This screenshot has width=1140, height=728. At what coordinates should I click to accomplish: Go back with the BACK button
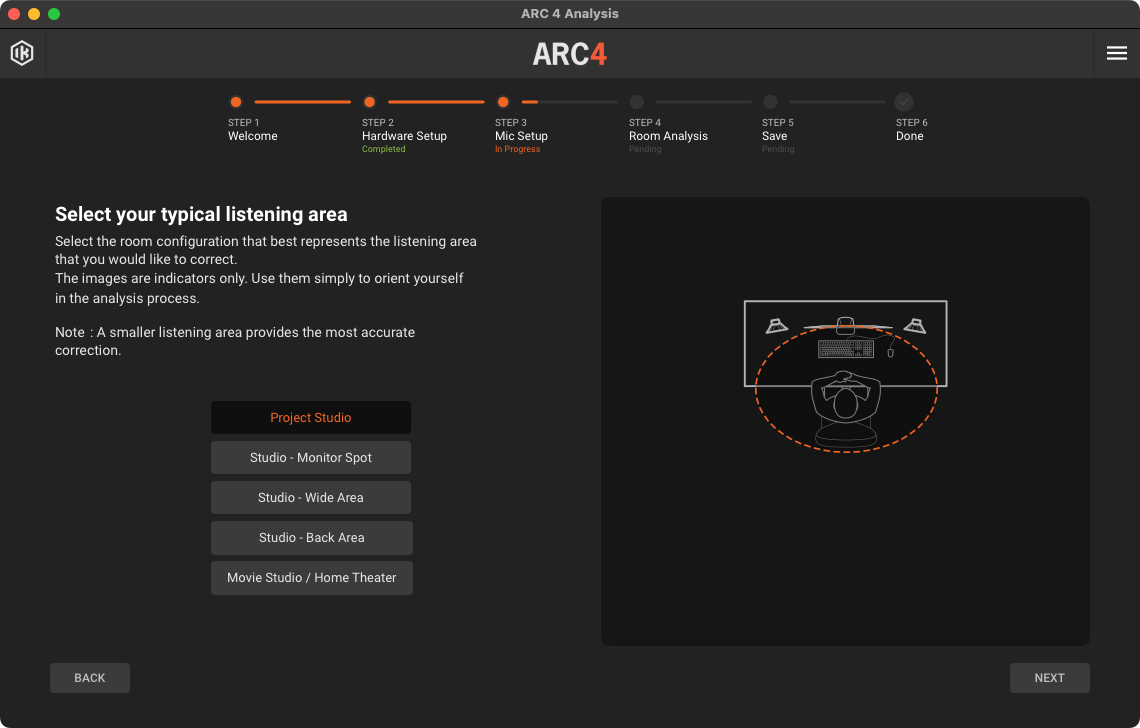tap(89, 678)
